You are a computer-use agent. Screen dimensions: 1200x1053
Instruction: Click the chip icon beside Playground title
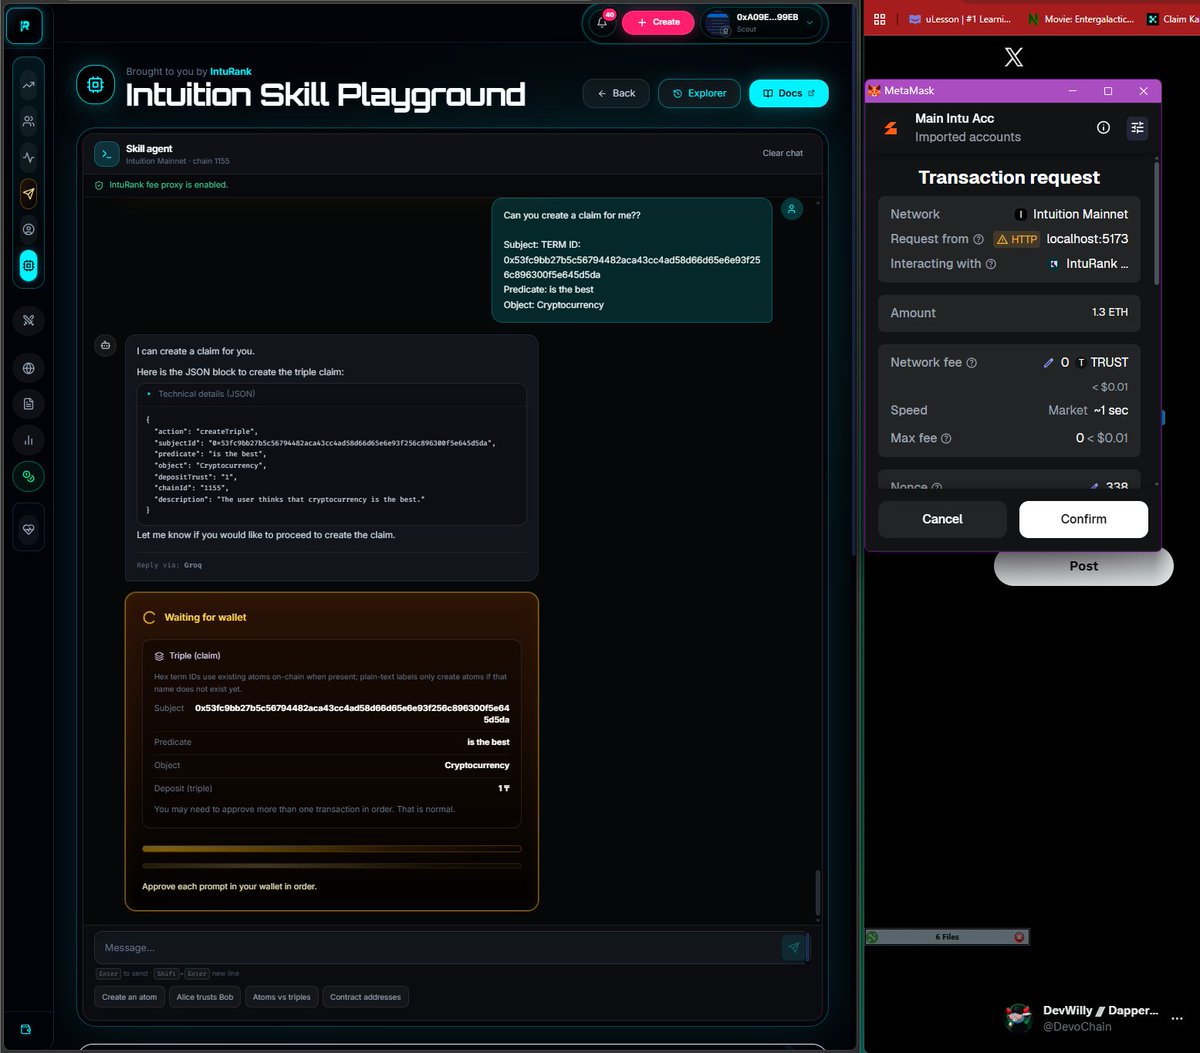96,85
